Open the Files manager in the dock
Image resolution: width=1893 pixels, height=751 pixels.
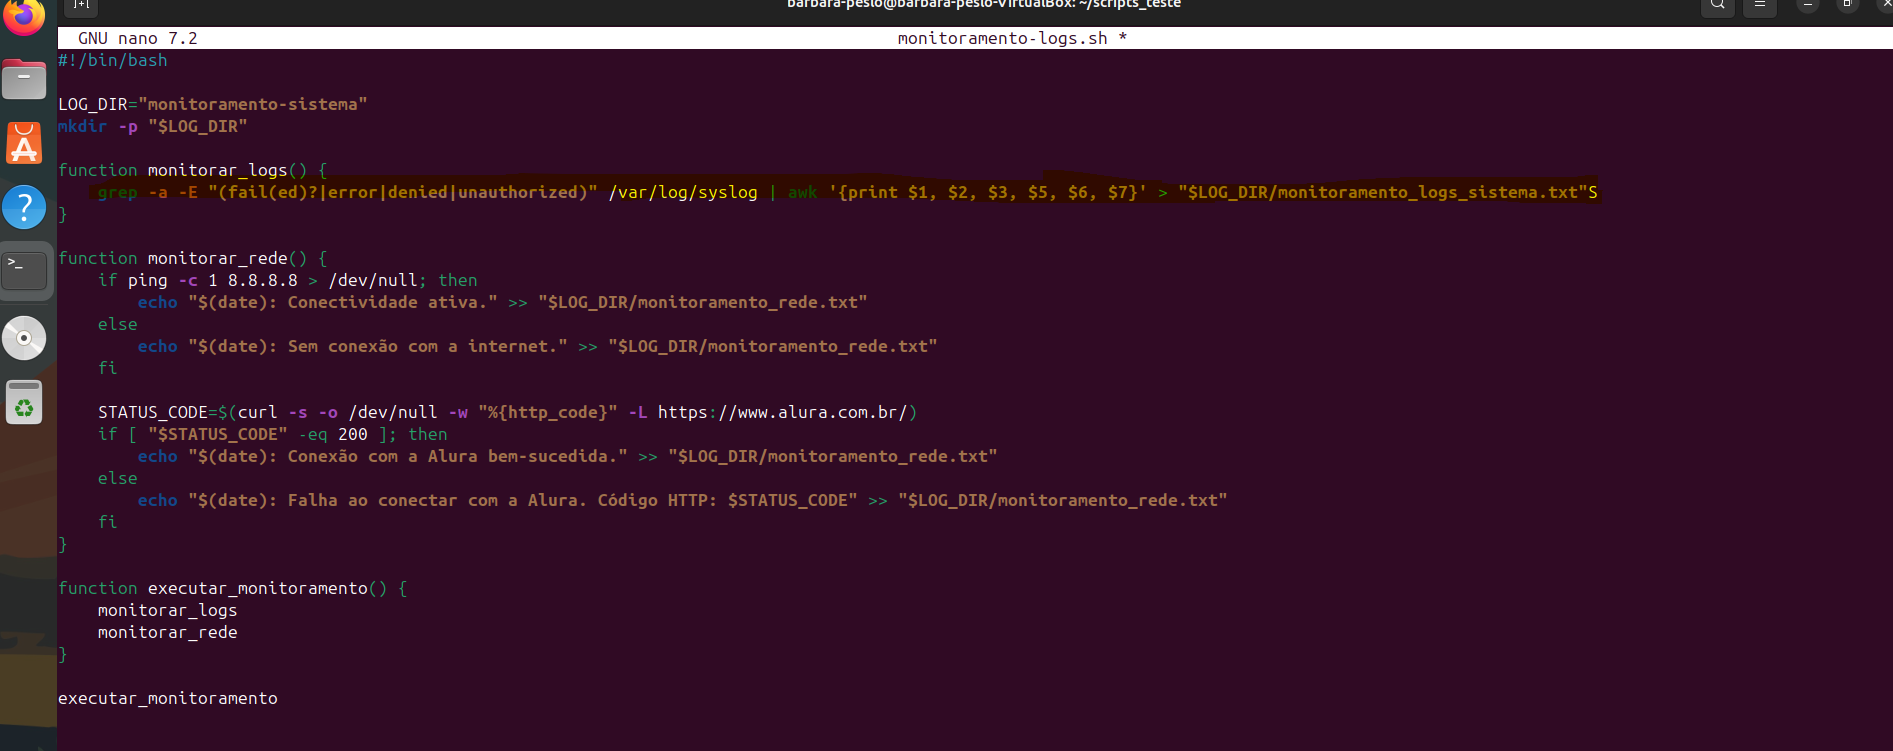(24, 80)
